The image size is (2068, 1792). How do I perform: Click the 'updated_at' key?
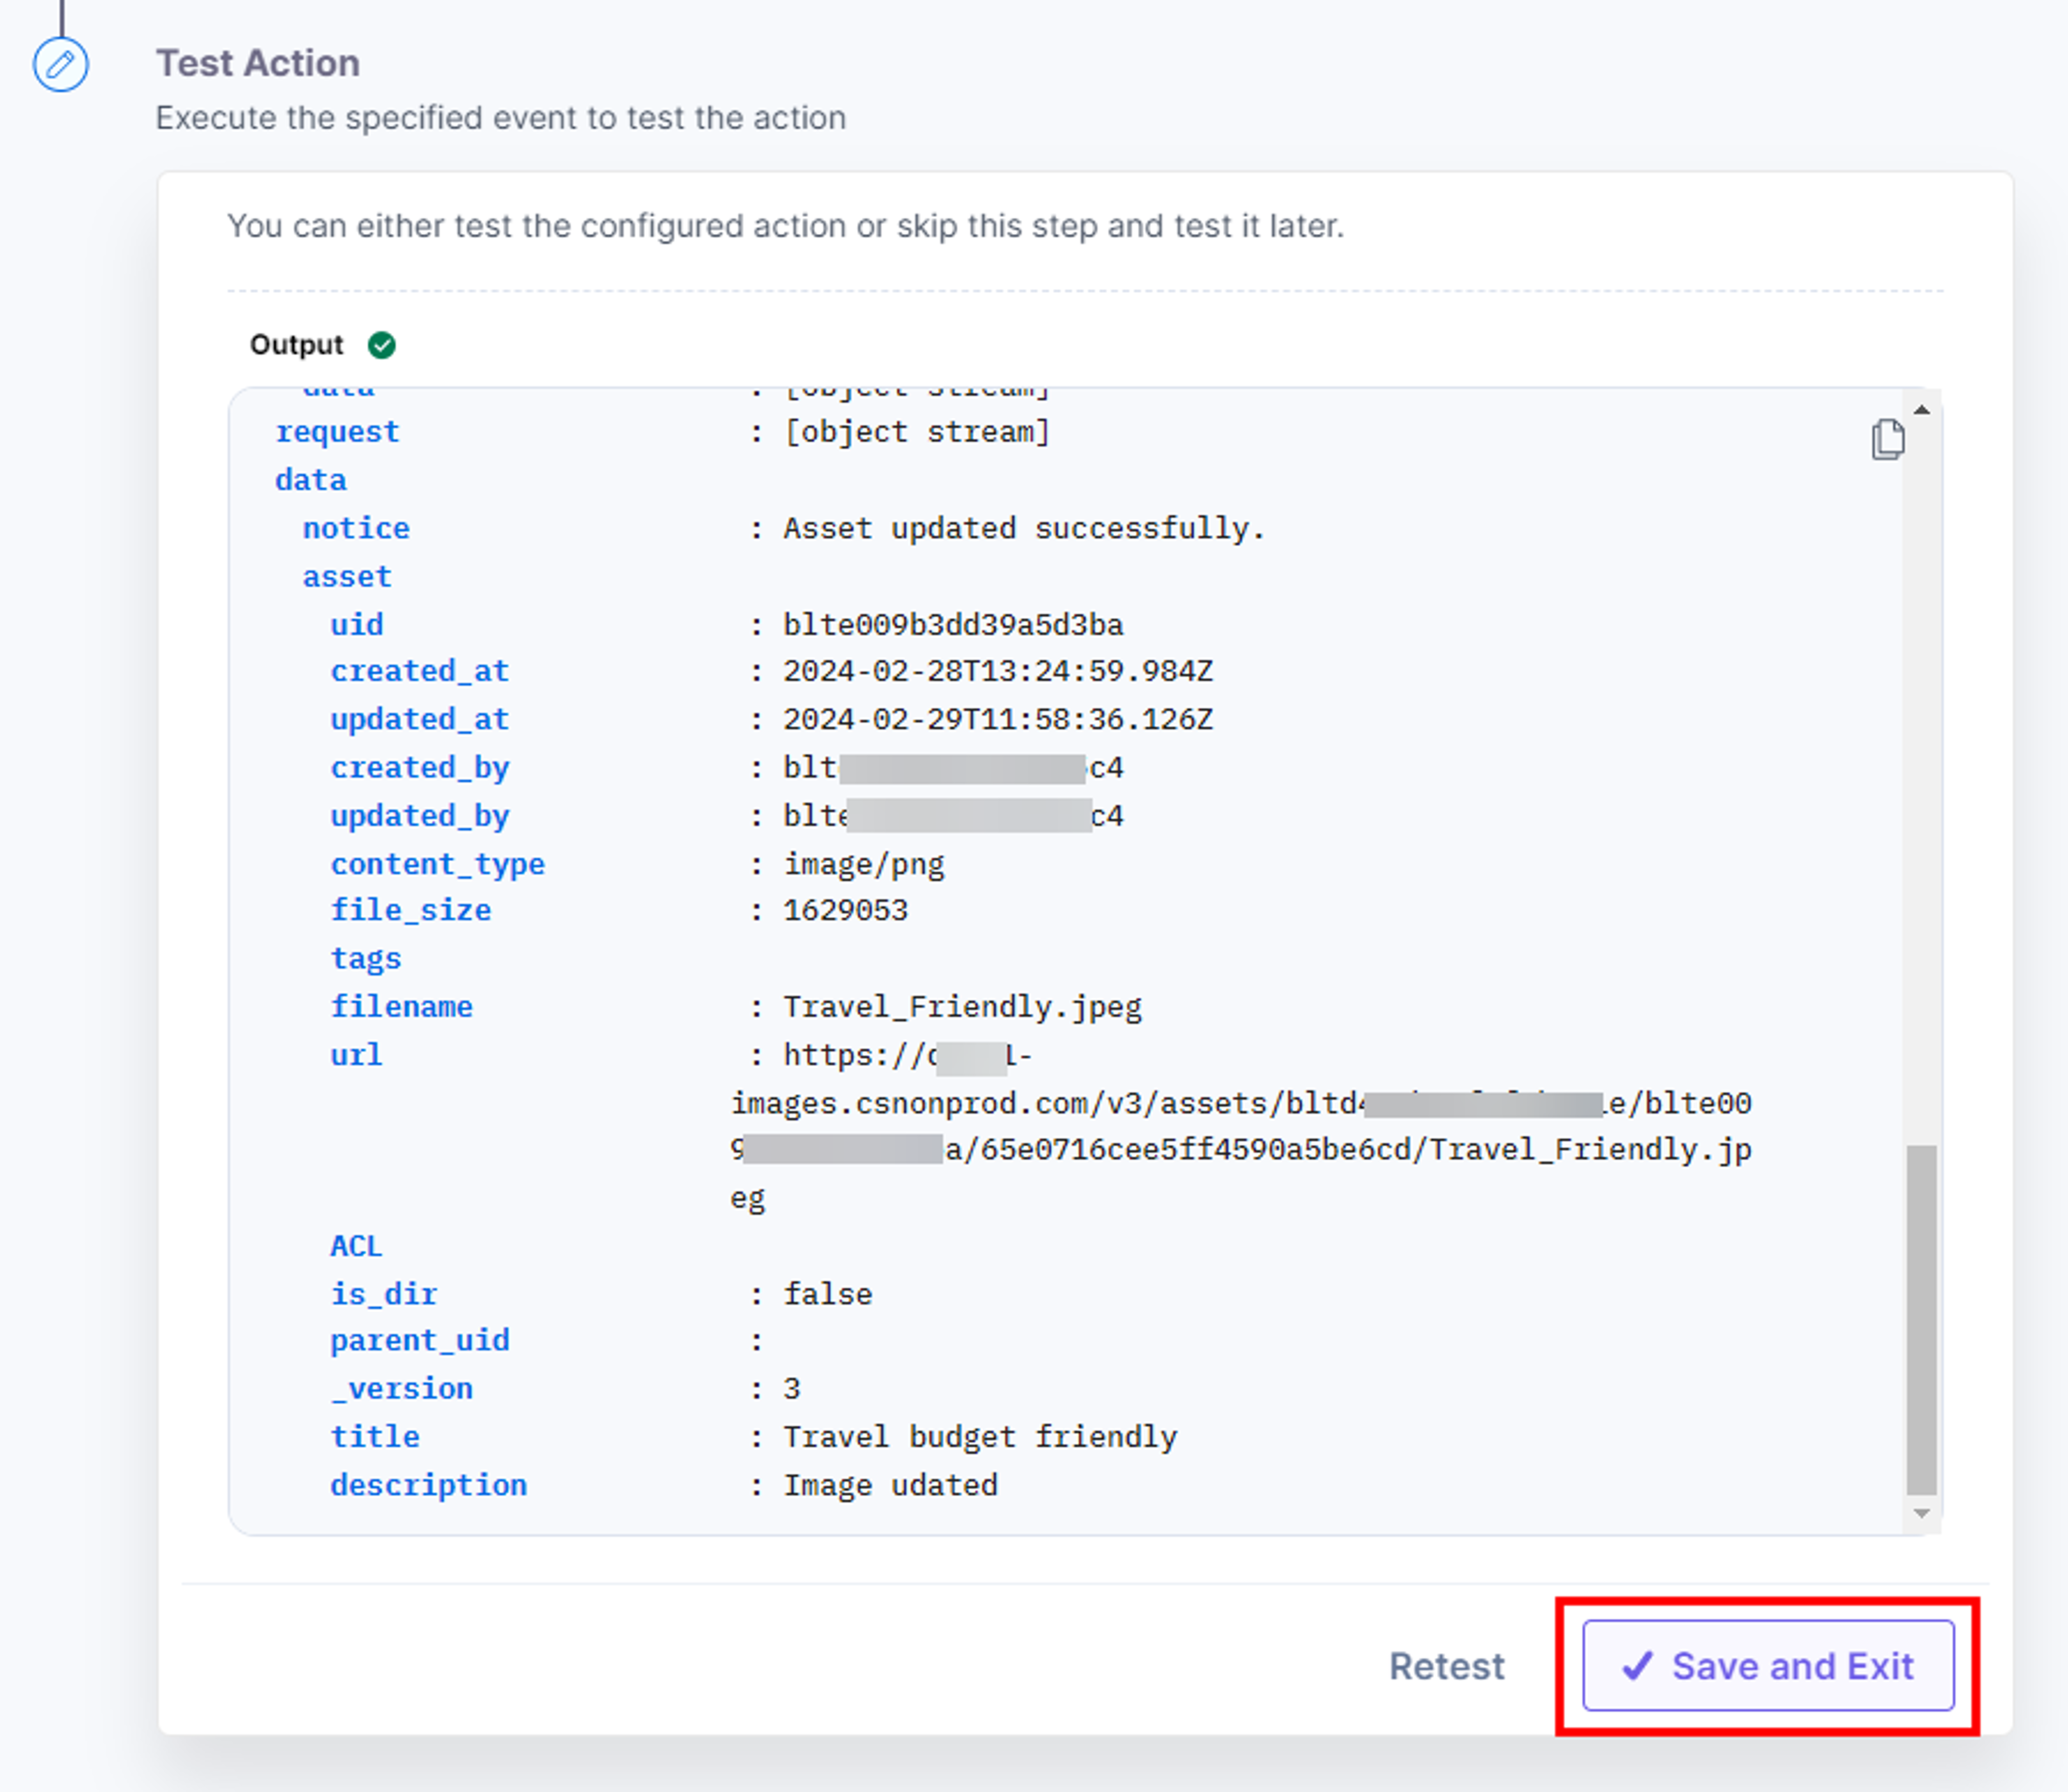[x=420, y=719]
